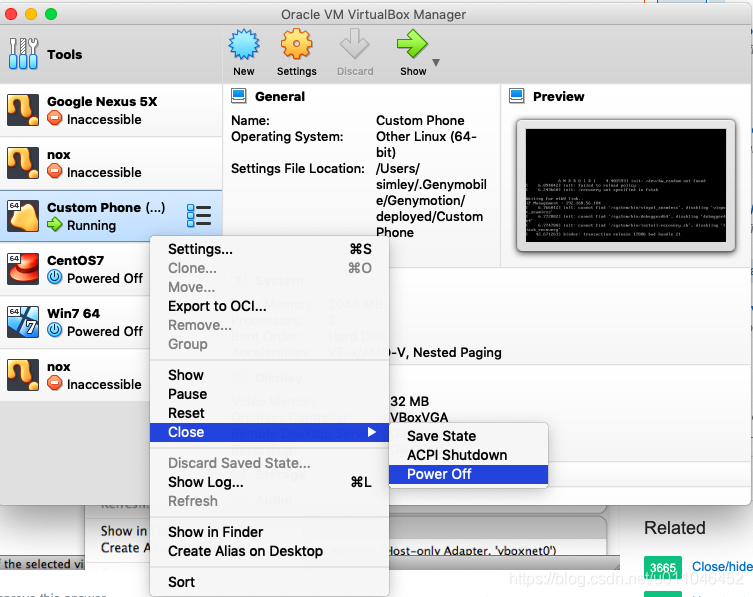Click the Running status arrow icon
The width and height of the screenshot is (753, 597).
click(55, 224)
